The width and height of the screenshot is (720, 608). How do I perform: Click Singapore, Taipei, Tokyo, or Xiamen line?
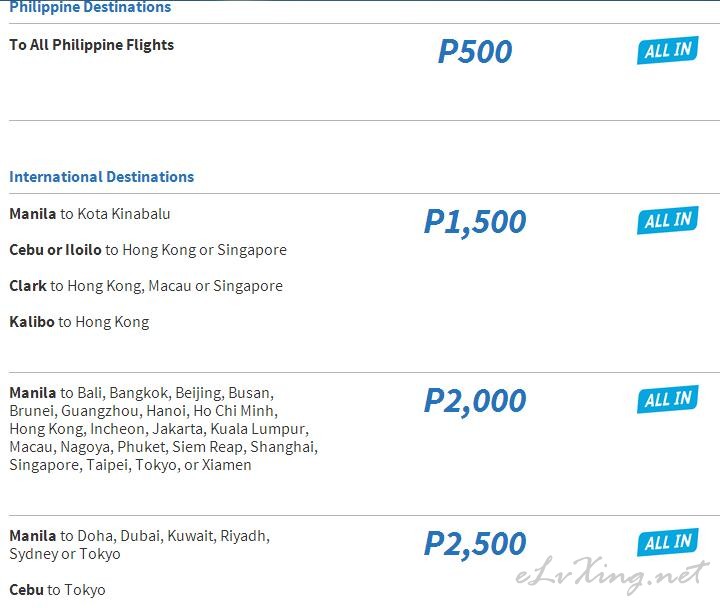point(130,465)
